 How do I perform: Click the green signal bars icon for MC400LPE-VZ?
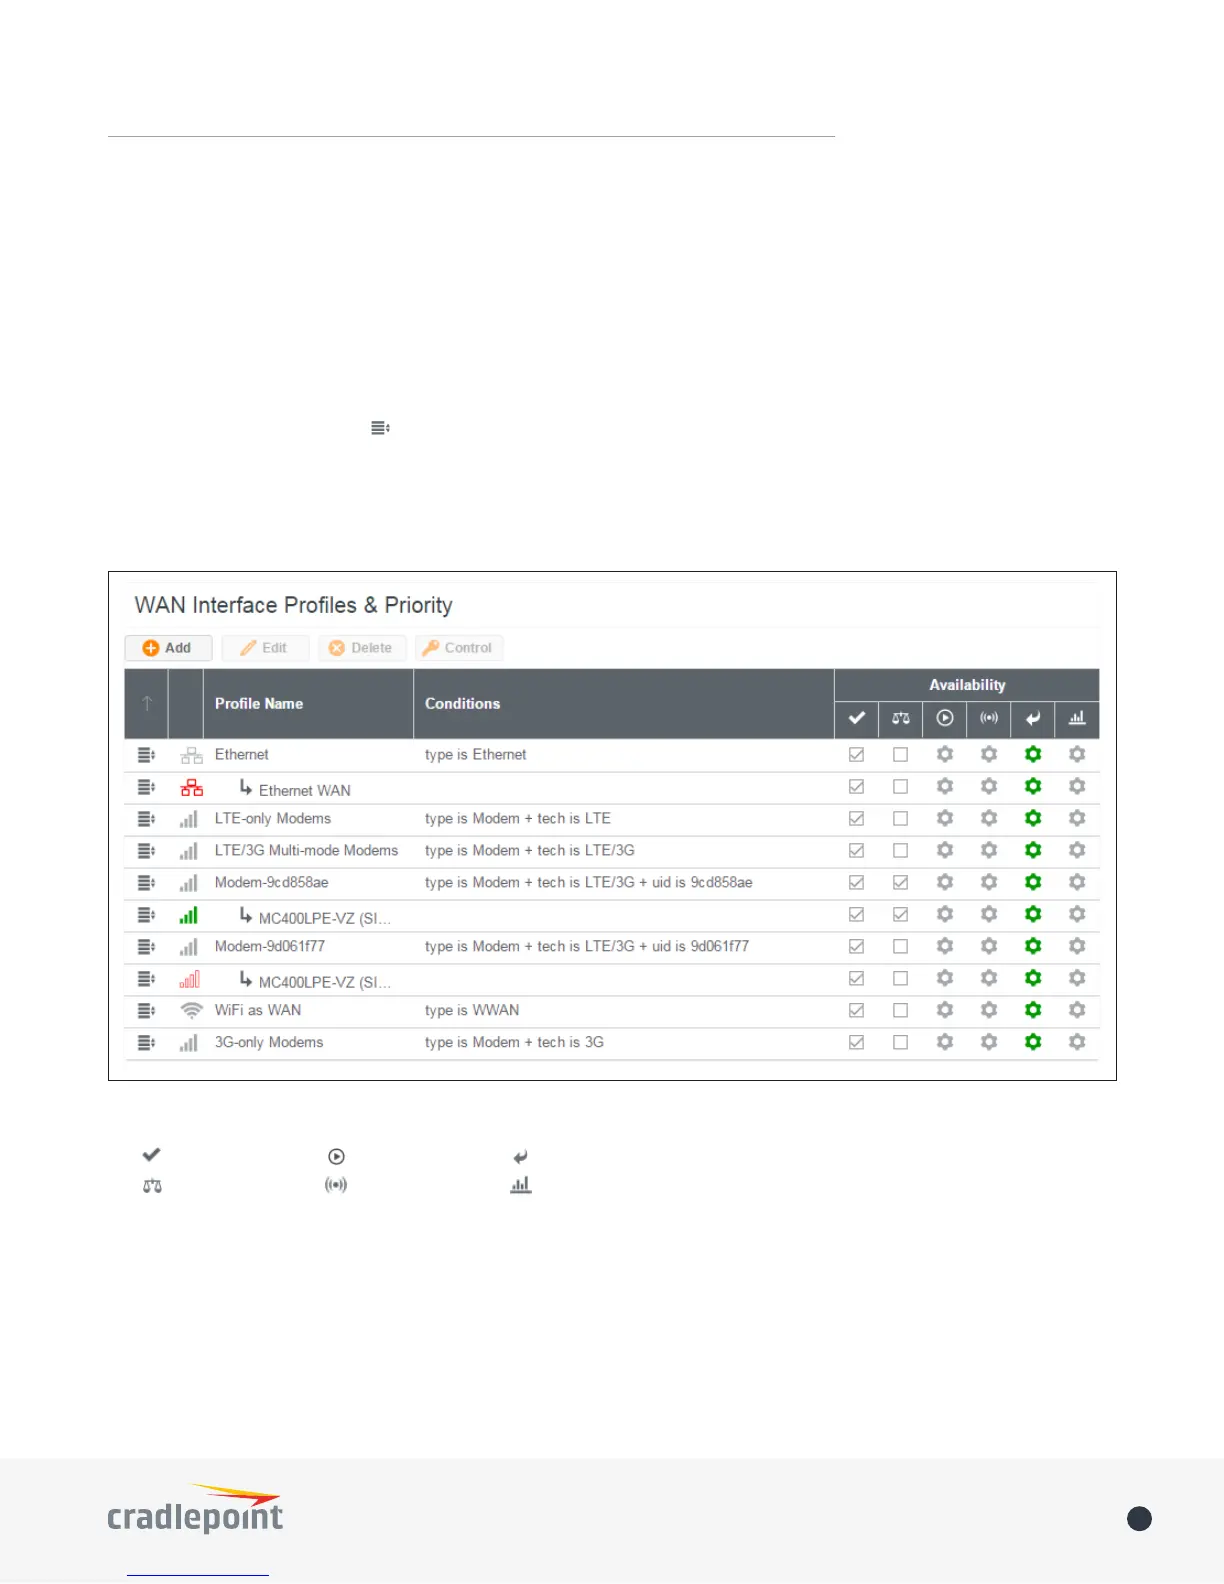(189, 915)
